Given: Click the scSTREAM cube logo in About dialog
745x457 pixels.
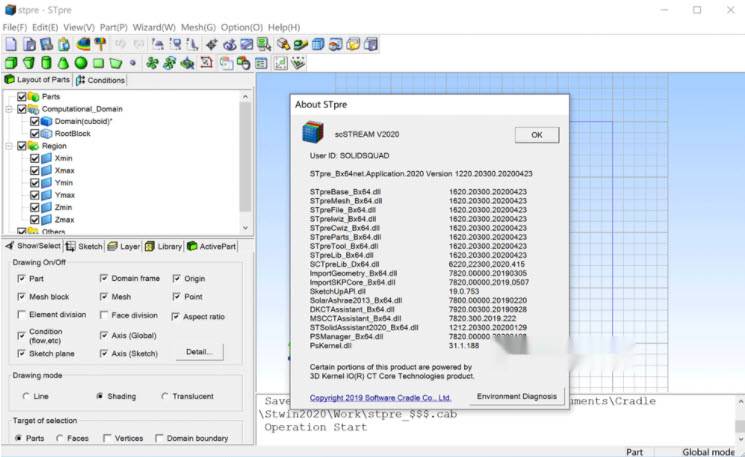Looking at the screenshot, I should coord(313,133).
